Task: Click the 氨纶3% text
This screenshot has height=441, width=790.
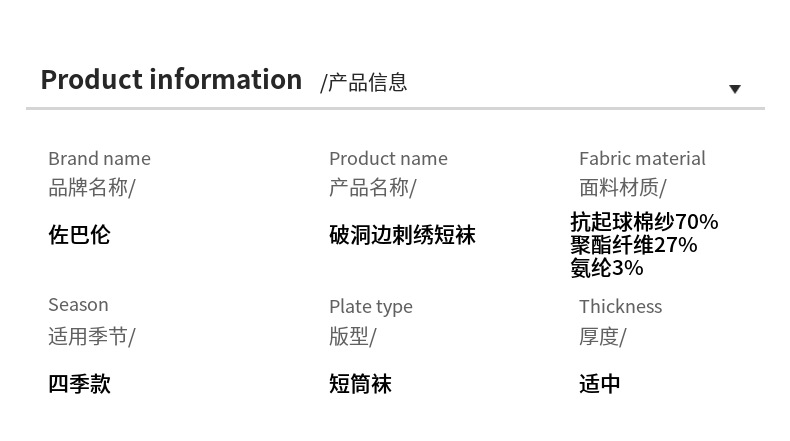Action: click(607, 268)
